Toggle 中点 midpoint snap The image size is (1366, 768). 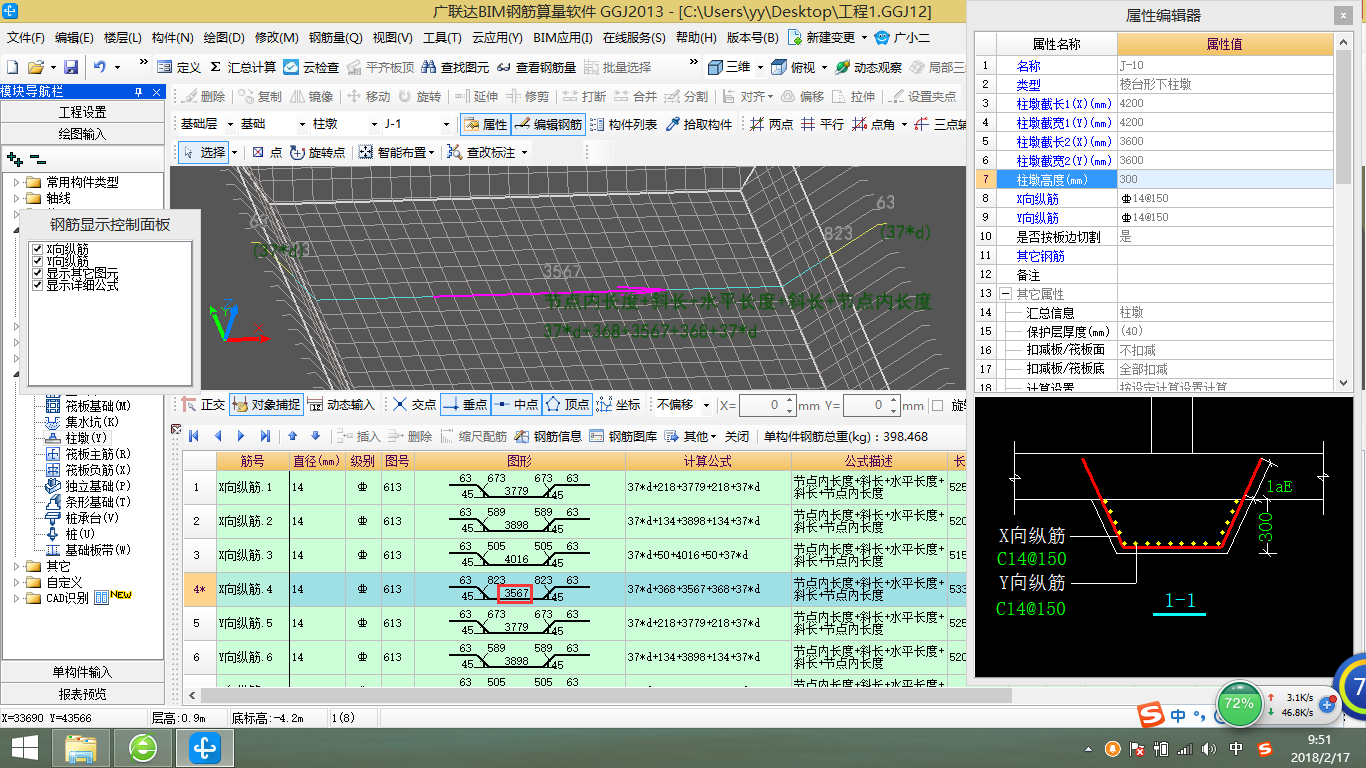(516, 405)
